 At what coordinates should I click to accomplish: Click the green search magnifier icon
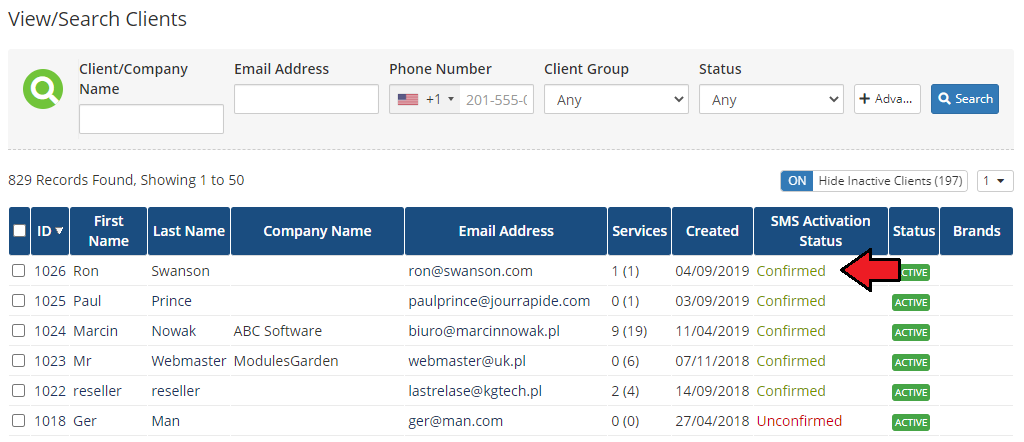click(43, 89)
